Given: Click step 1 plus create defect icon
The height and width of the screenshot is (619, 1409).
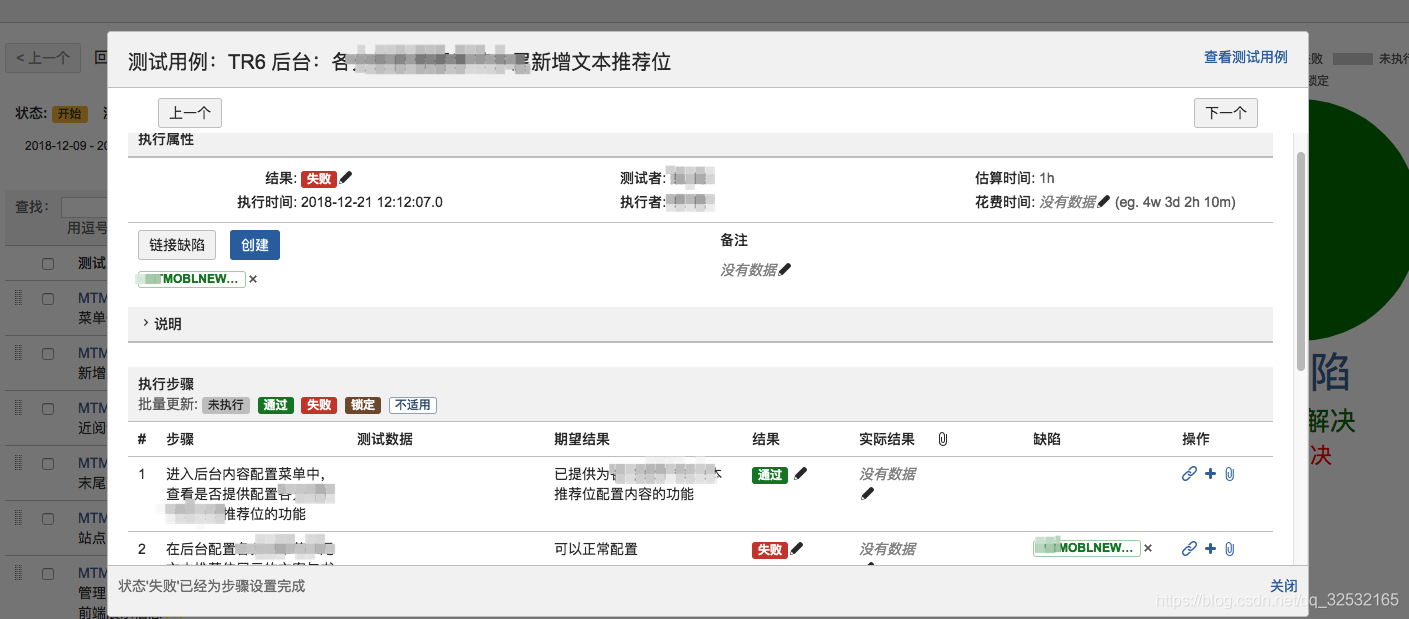Looking at the screenshot, I should [1211, 474].
